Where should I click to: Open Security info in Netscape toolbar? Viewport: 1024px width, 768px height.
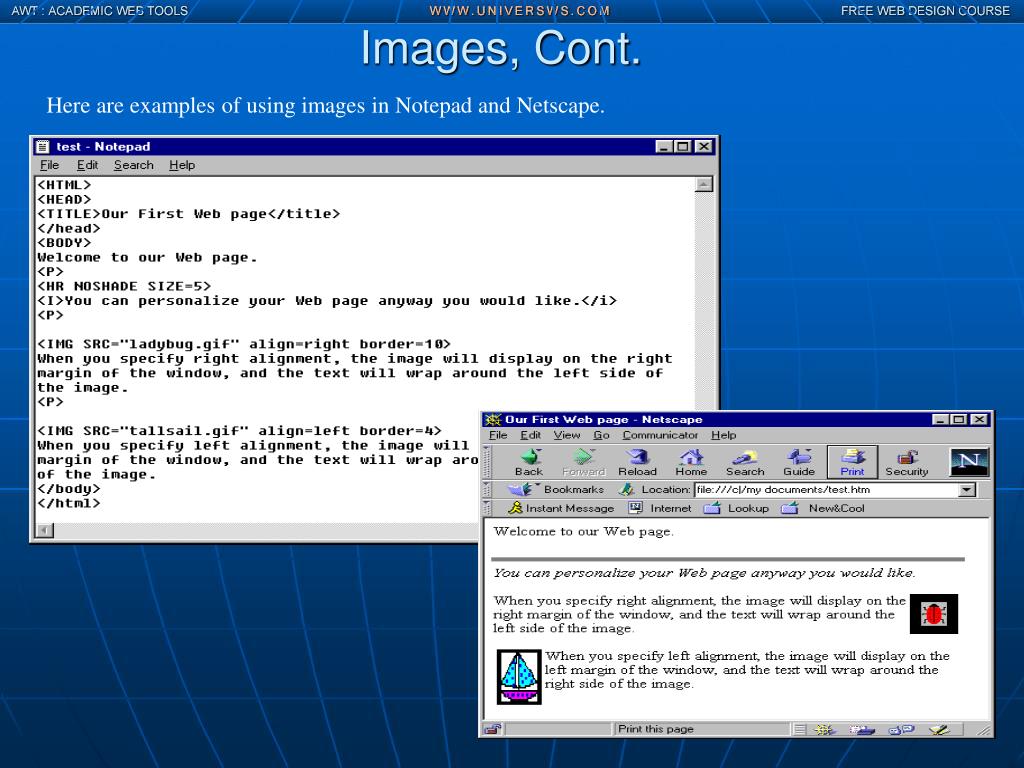tap(906, 462)
